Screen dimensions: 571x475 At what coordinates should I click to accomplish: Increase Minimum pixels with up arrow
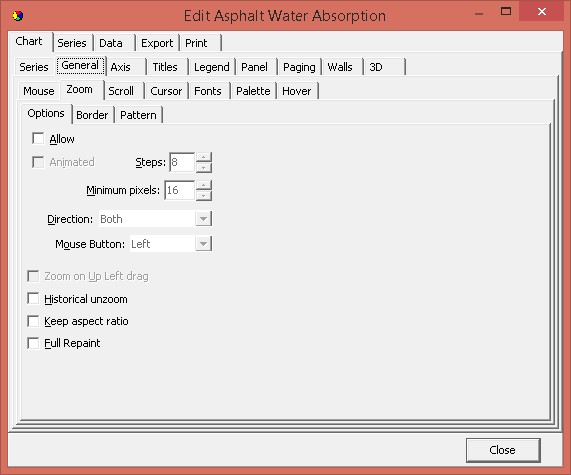[204, 185]
